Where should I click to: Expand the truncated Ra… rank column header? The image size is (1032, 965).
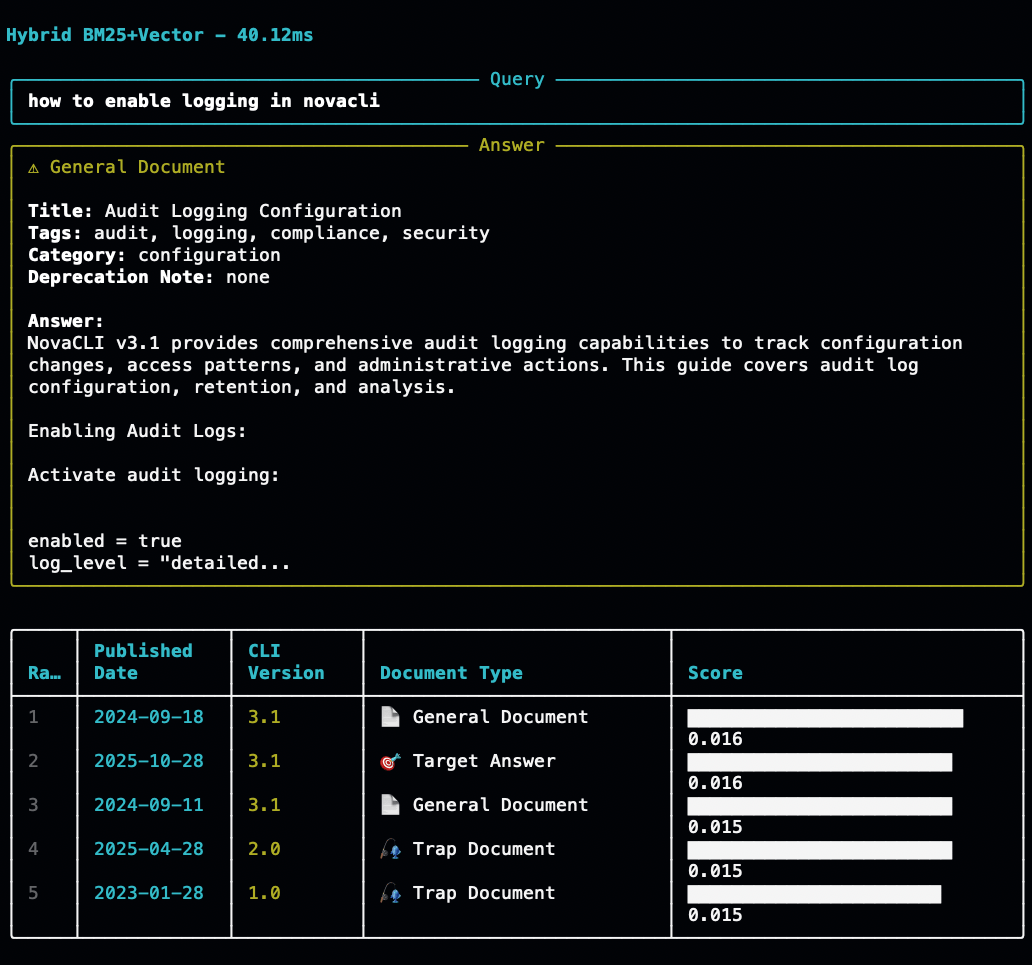pos(44,673)
